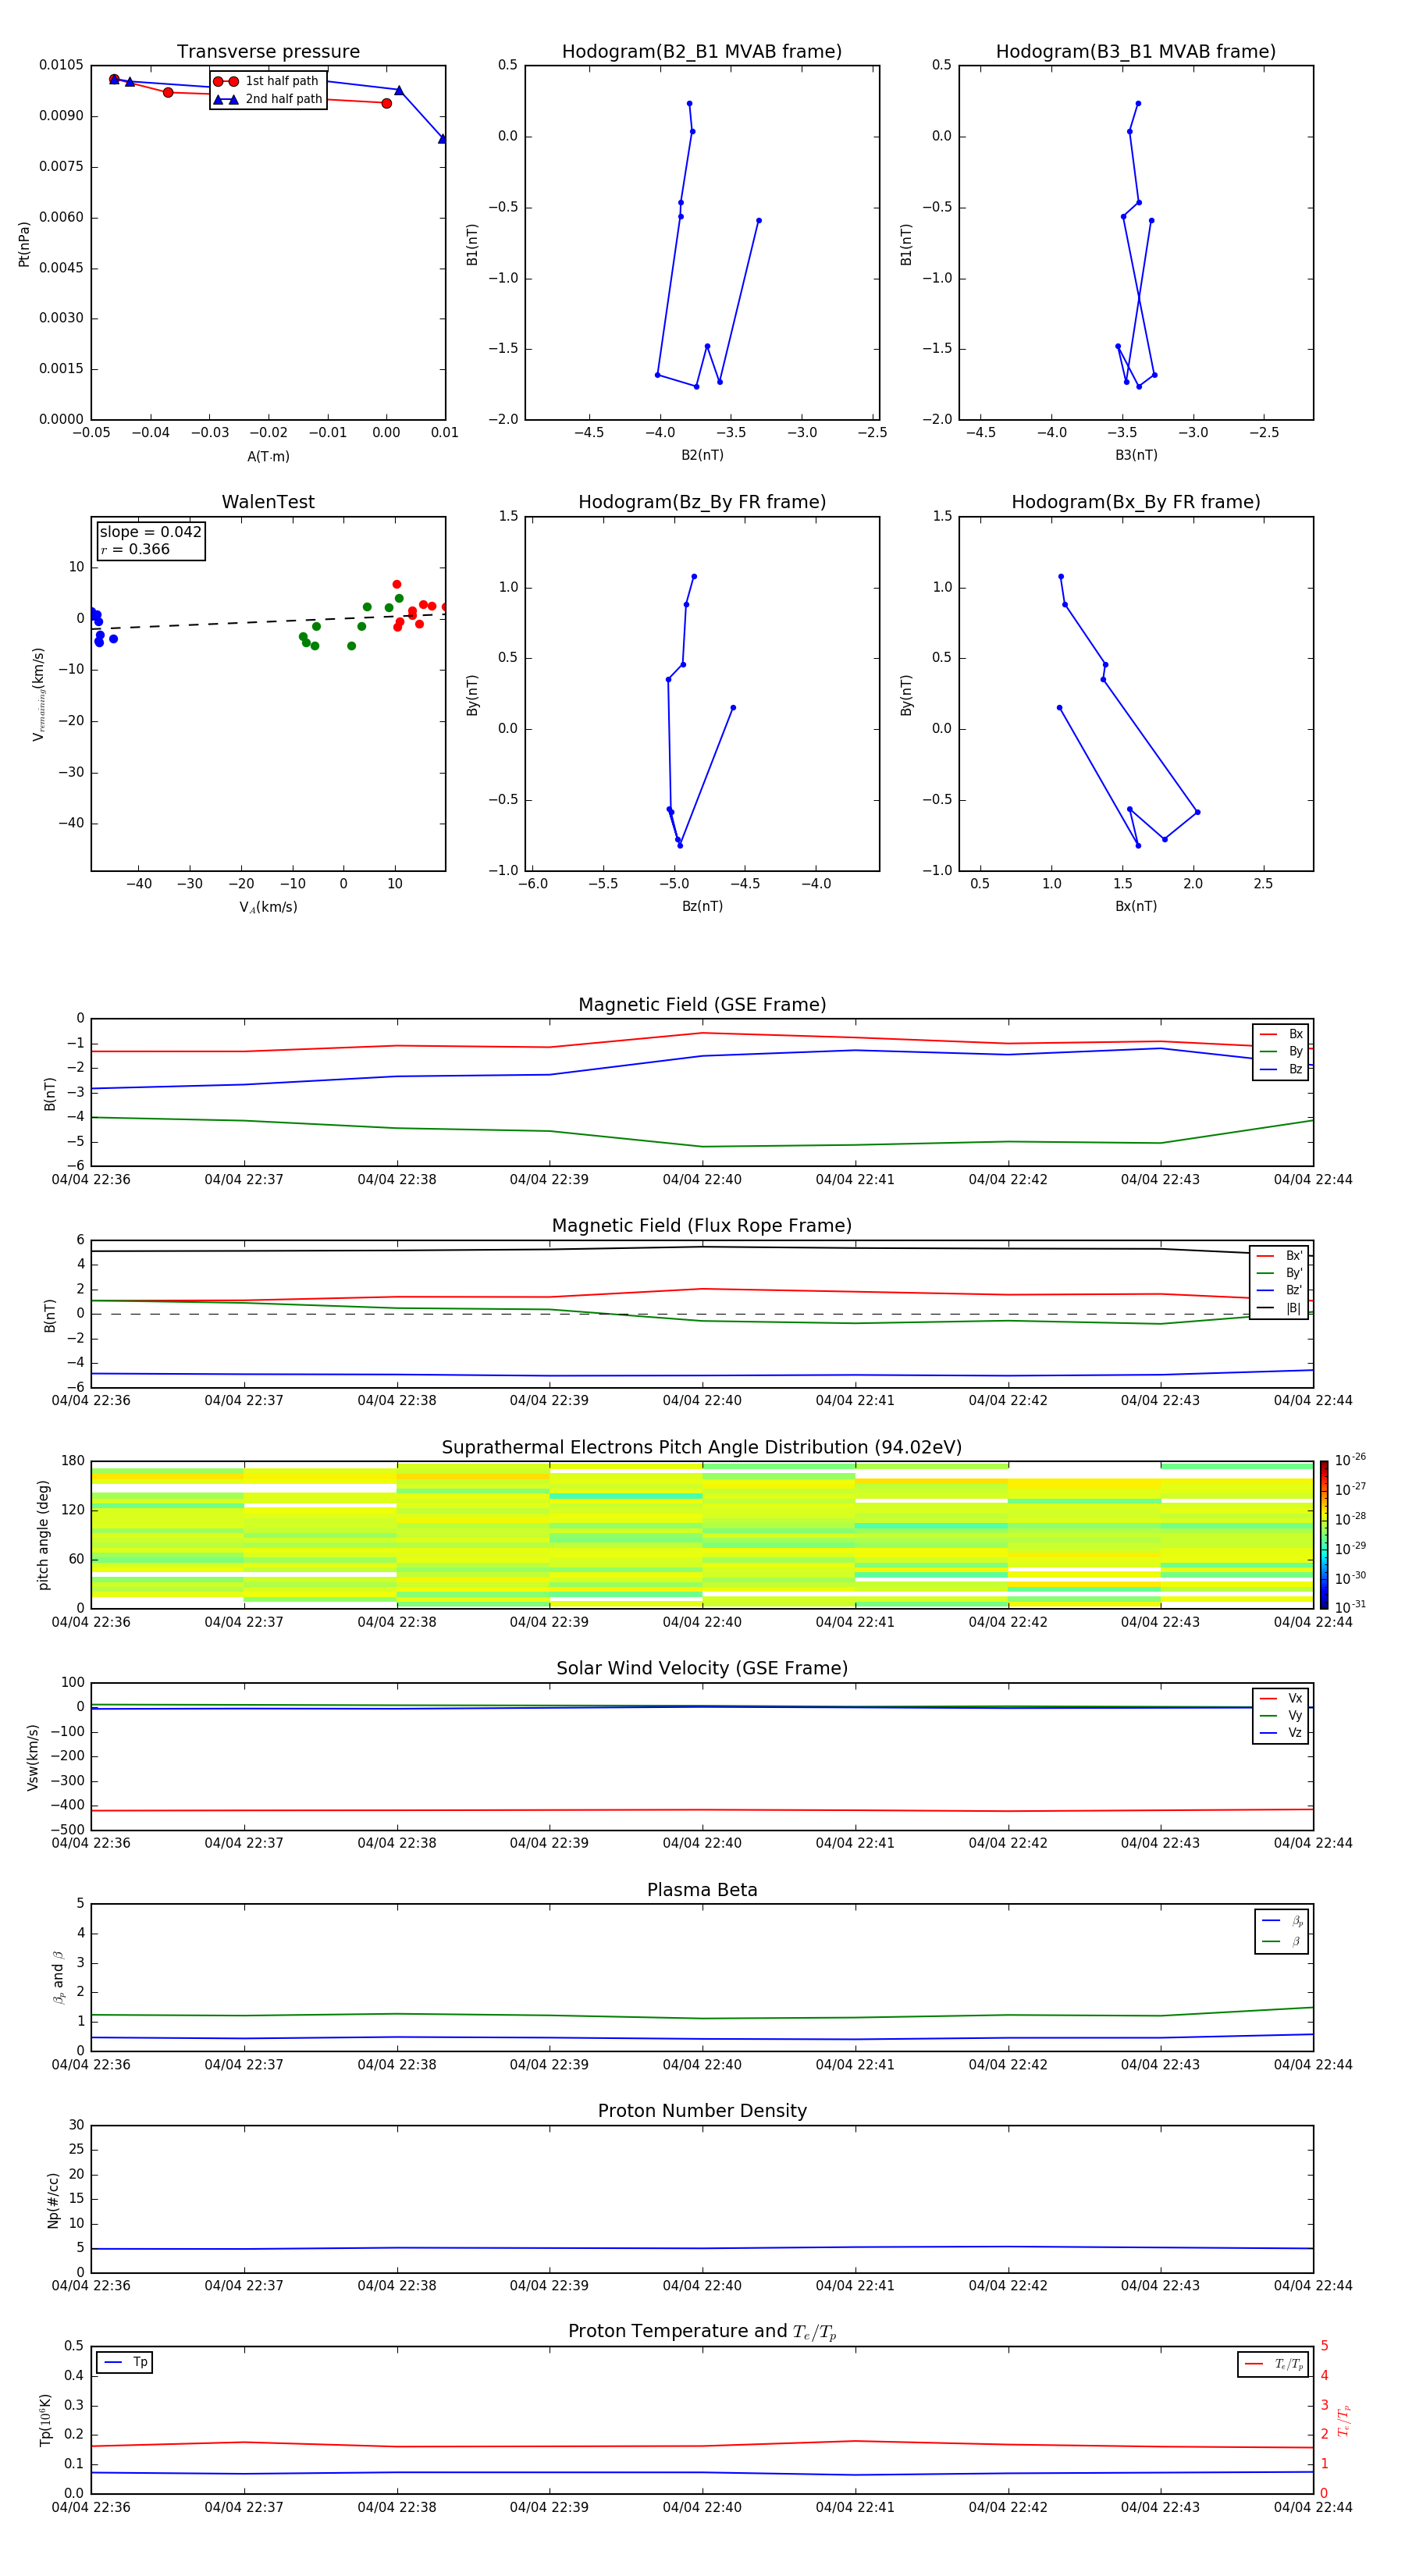Screen dimensions: 1405x2576
Task: Click the pitch angle colorbar scale
Action: click(1324, 1534)
